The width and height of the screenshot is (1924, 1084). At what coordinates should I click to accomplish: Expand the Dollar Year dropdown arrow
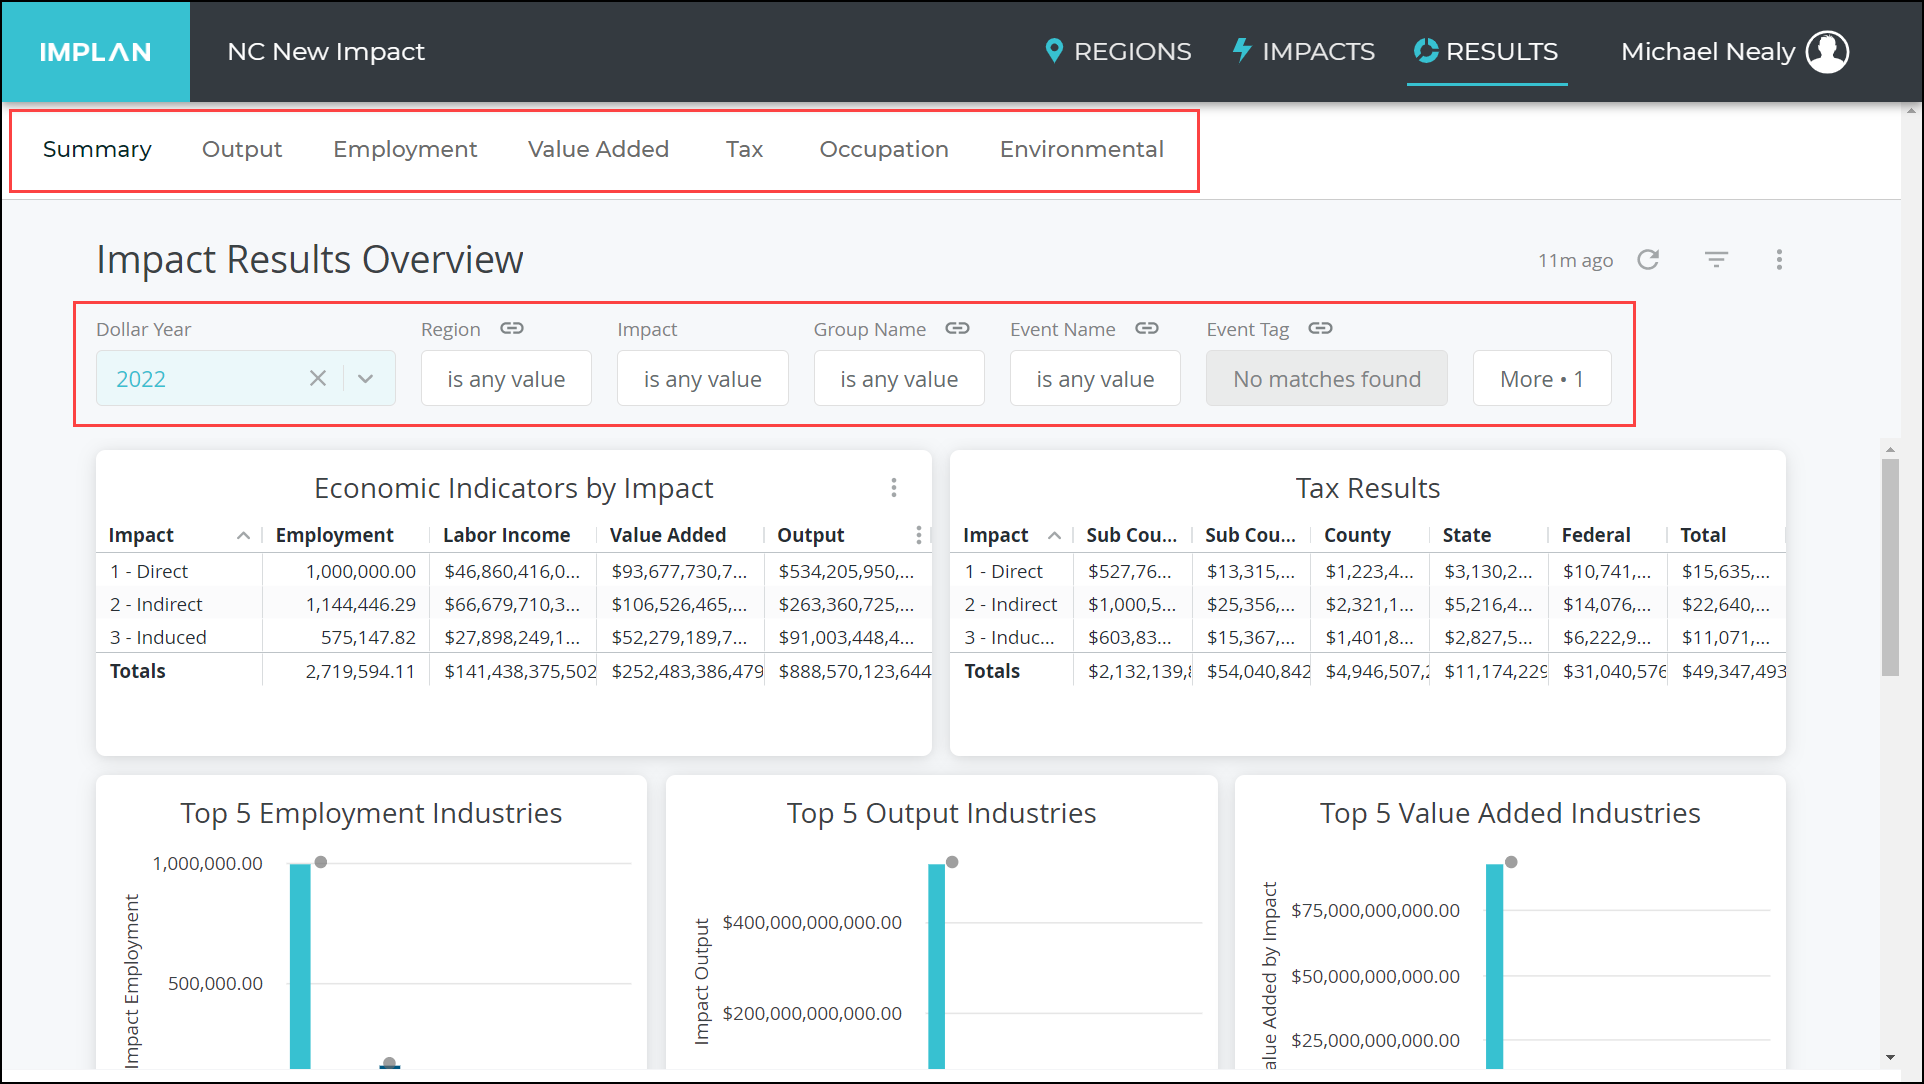pos(366,378)
